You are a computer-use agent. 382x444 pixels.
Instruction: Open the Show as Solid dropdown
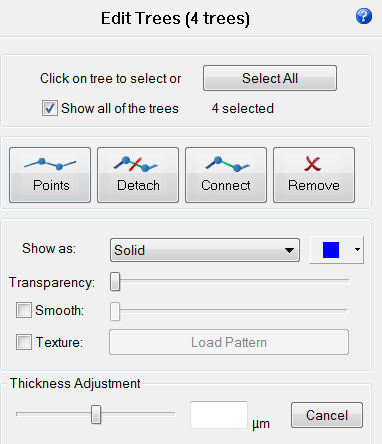(205, 250)
